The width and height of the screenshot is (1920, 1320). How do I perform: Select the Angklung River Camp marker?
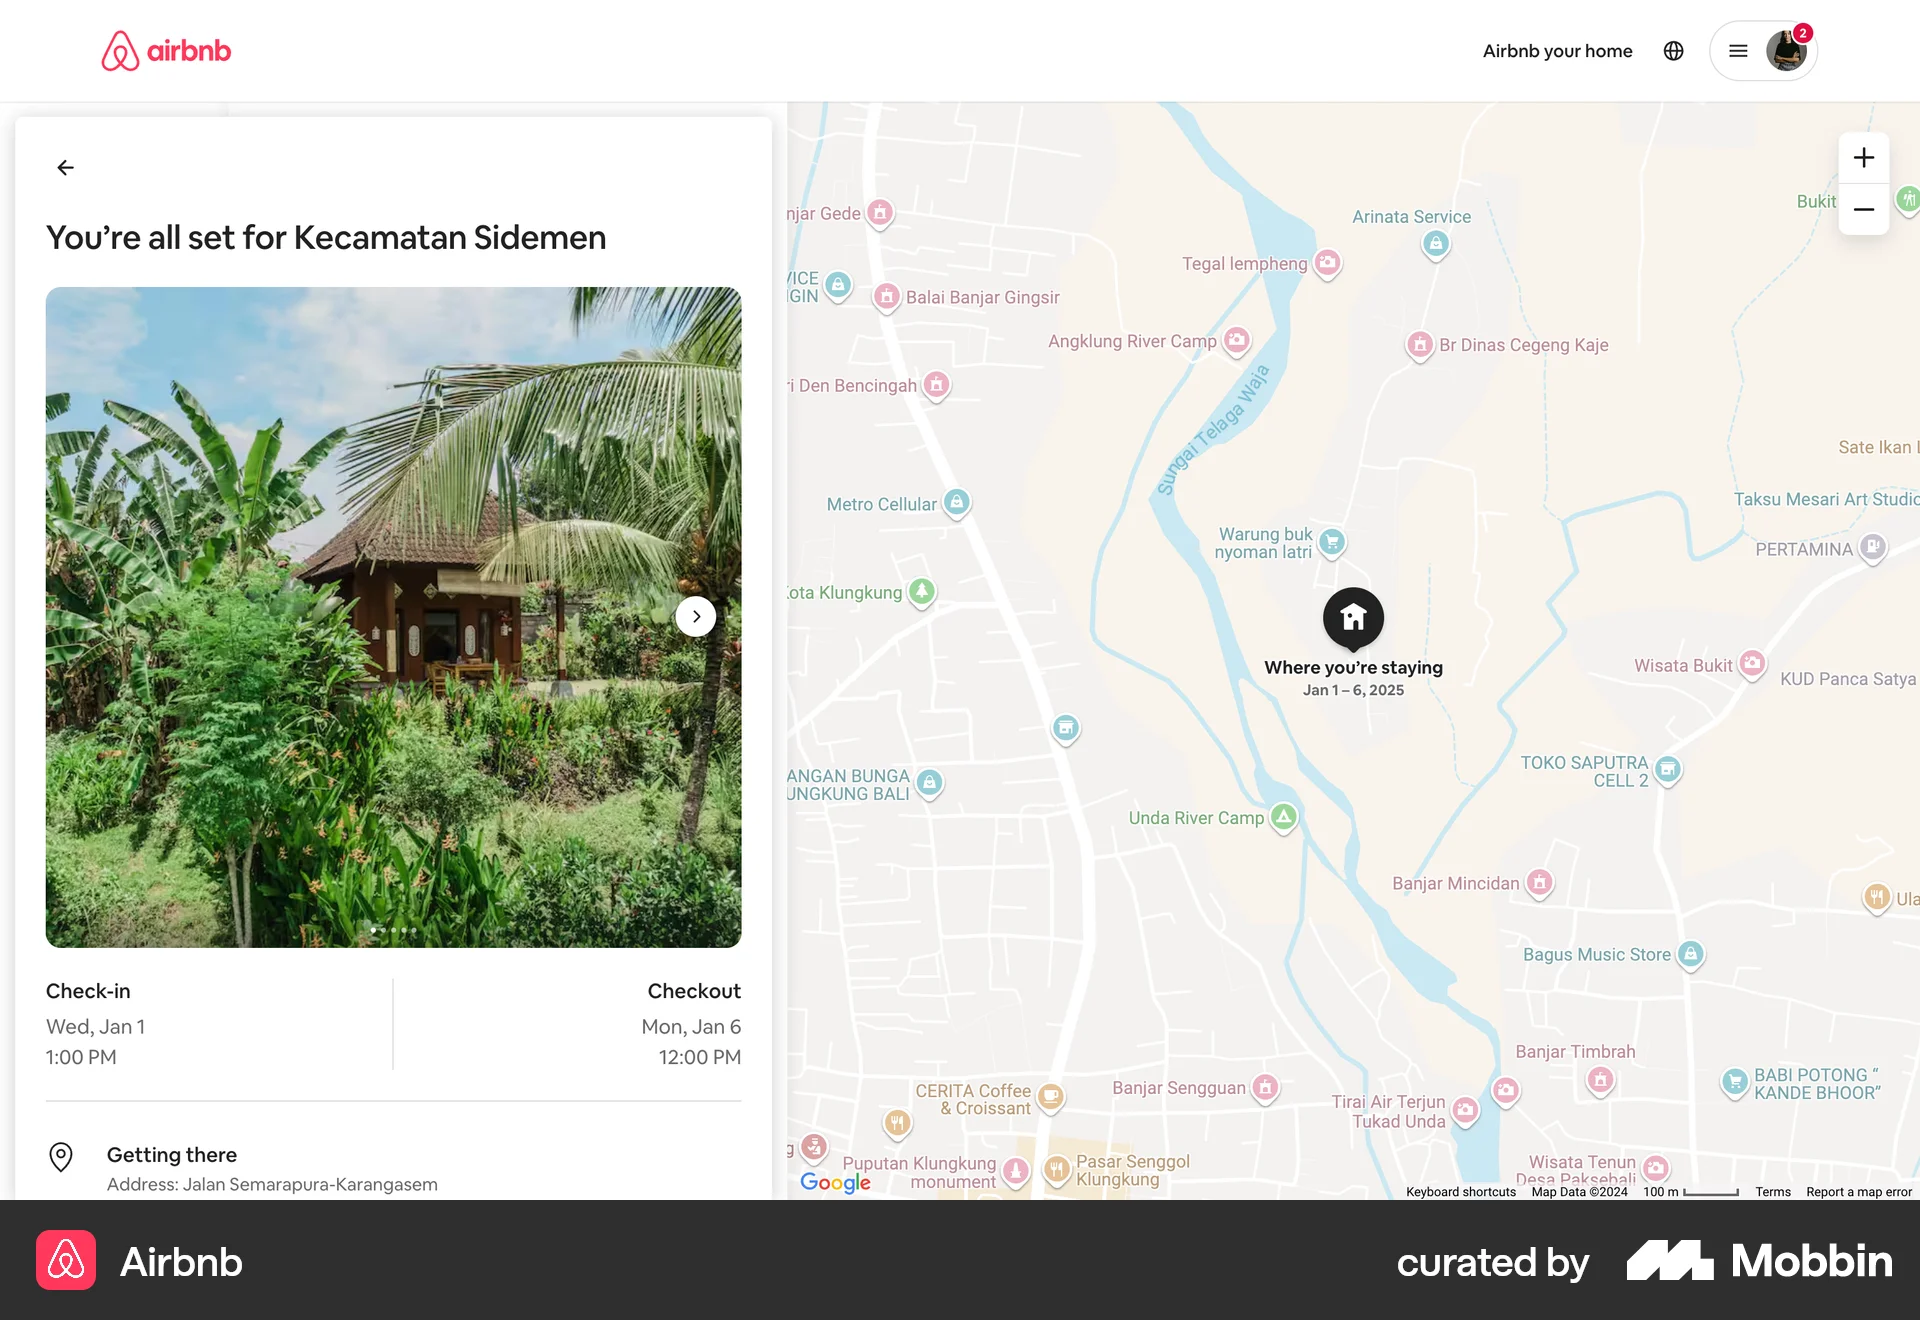[1236, 341]
